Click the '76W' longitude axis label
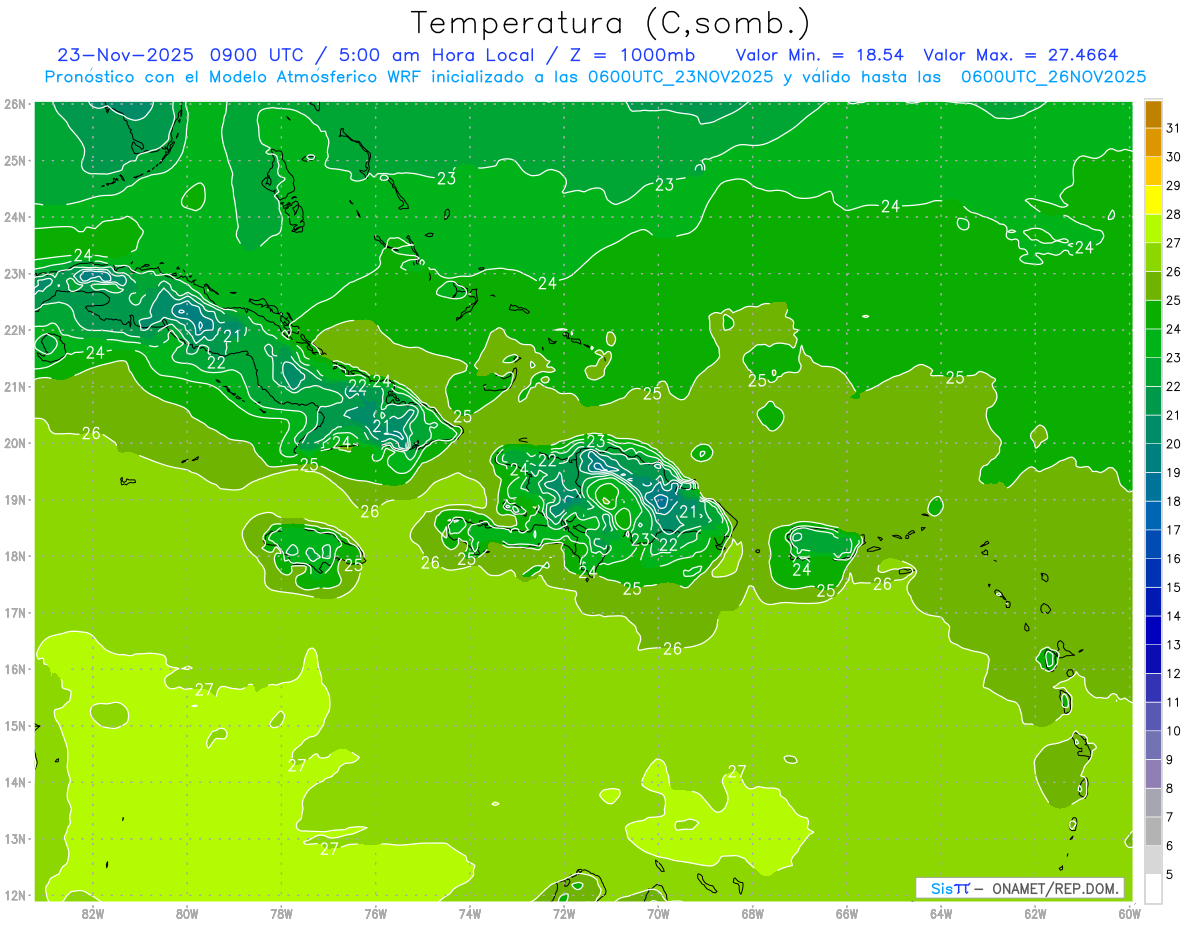 point(376,913)
